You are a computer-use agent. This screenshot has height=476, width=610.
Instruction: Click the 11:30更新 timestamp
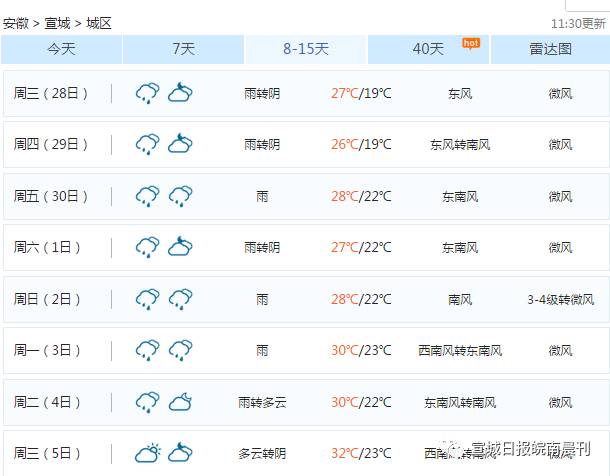578,24
